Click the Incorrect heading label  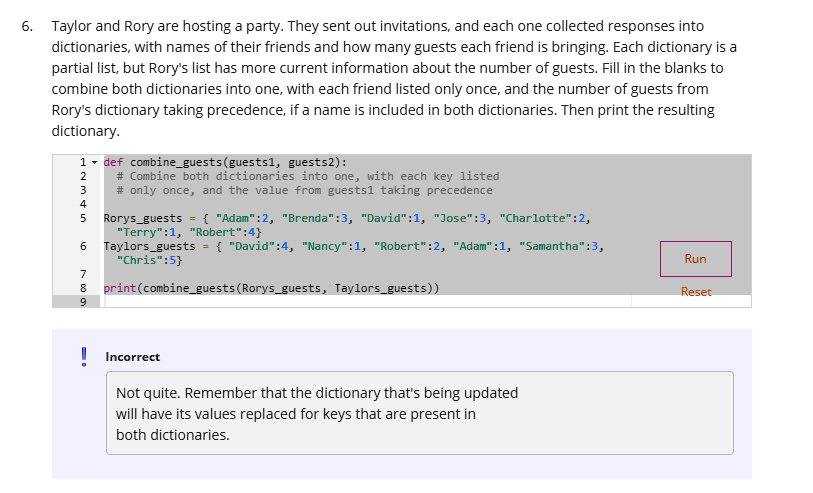click(132, 357)
